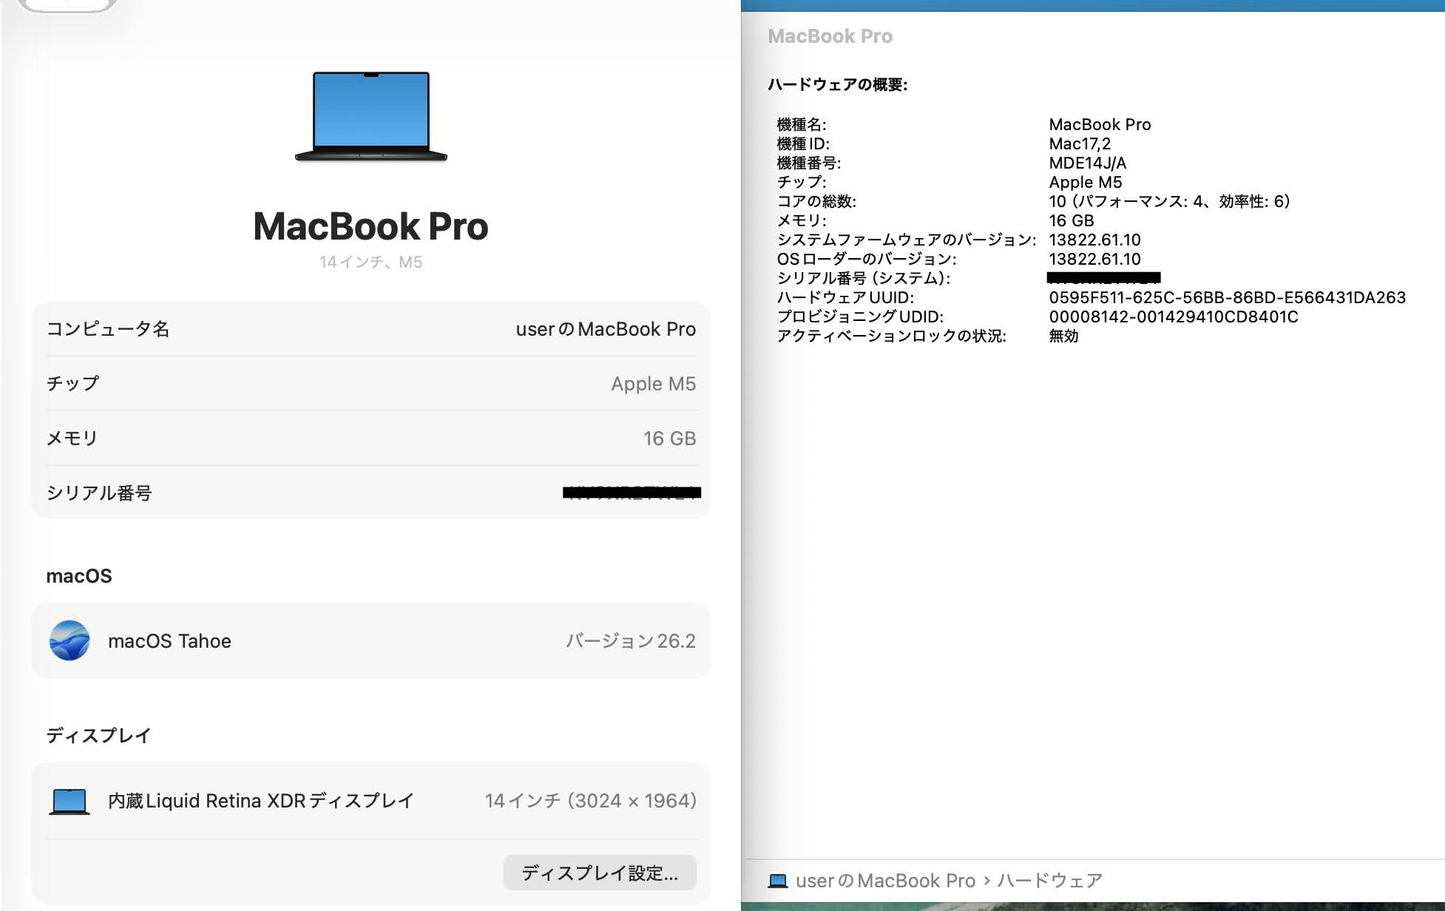Click the バージョン 26.2 text

click(631, 641)
